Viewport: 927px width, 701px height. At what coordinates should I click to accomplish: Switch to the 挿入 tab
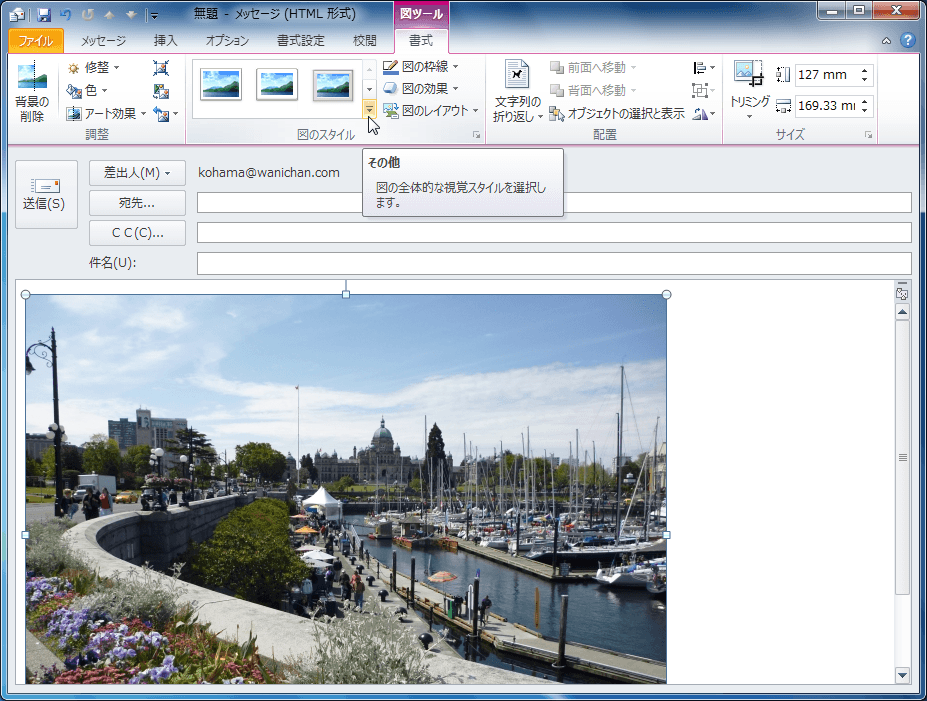pyautogui.click(x=166, y=41)
